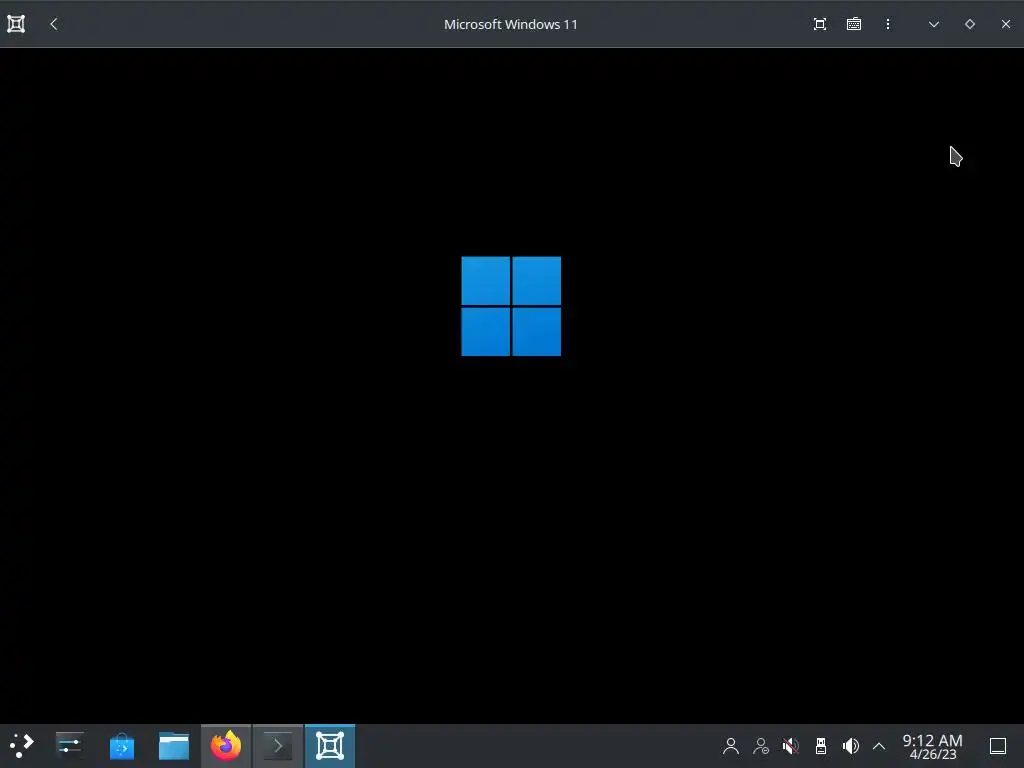Viewport: 1024px width, 768px height.
Task: Click the user with minus tray icon
Action: click(x=761, y=746)
